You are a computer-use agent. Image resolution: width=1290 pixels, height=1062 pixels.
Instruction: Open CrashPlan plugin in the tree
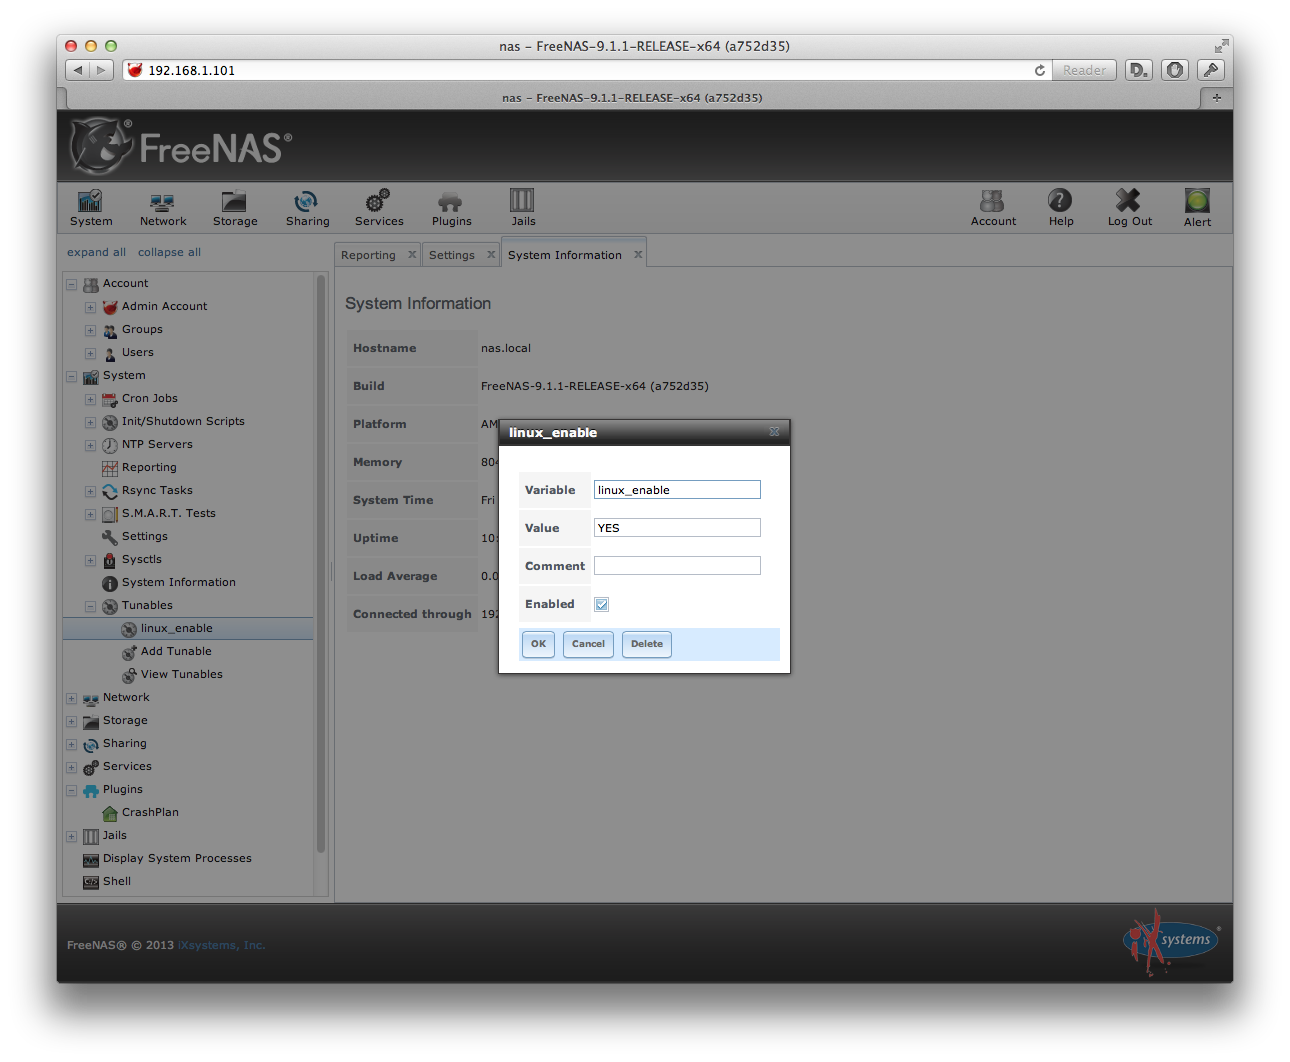pos(150,812)
